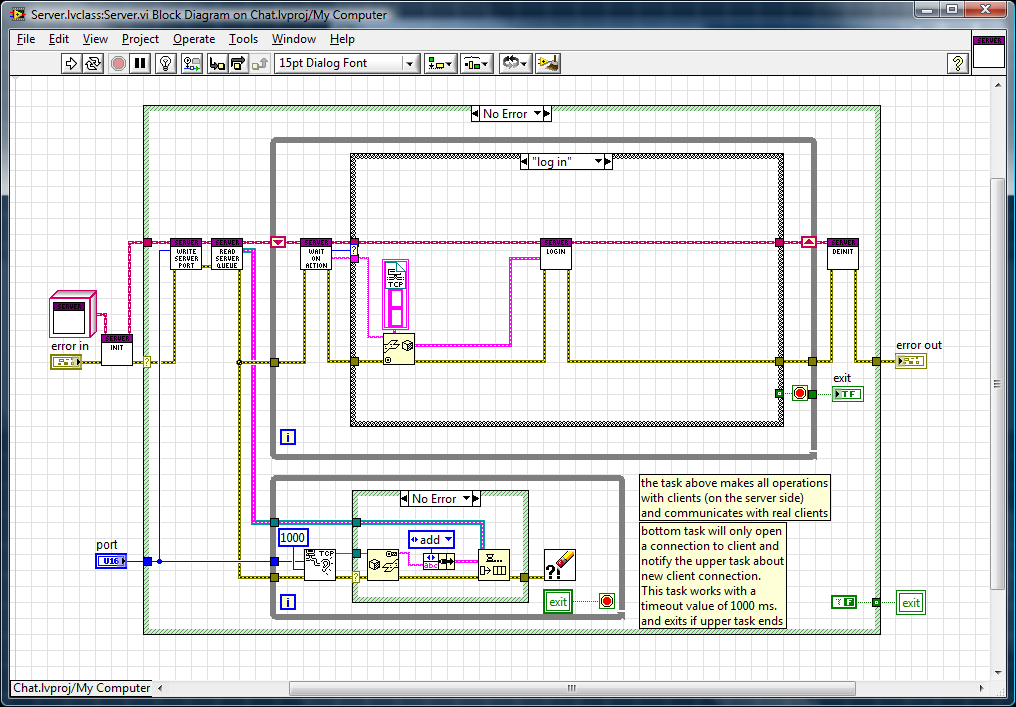Click the Run arrow button
The image size is (1016, 707).
71,63
